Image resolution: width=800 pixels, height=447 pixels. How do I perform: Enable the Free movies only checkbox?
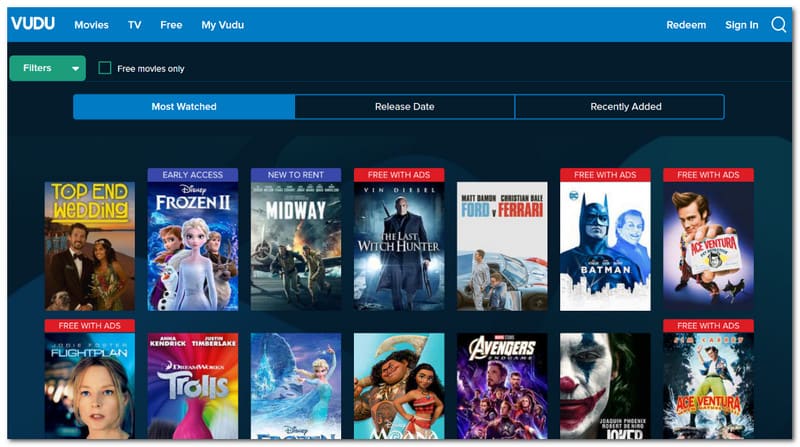(105, 68)
